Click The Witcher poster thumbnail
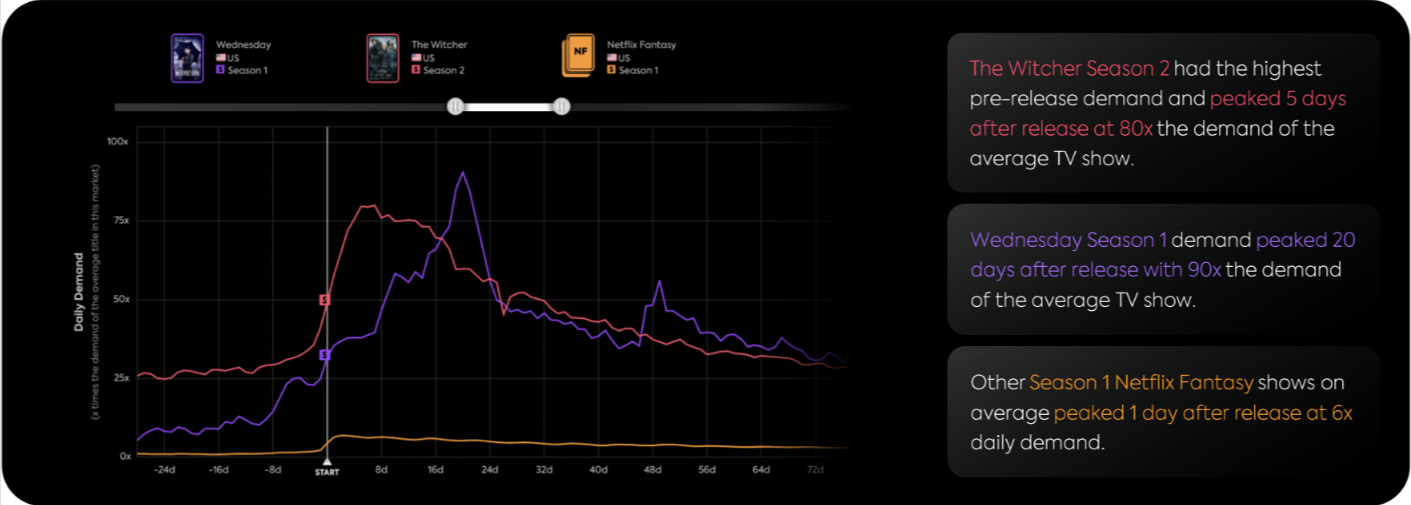Viewport: 1411px width, 505px height. pyautogui.click(x=383, y=57)
